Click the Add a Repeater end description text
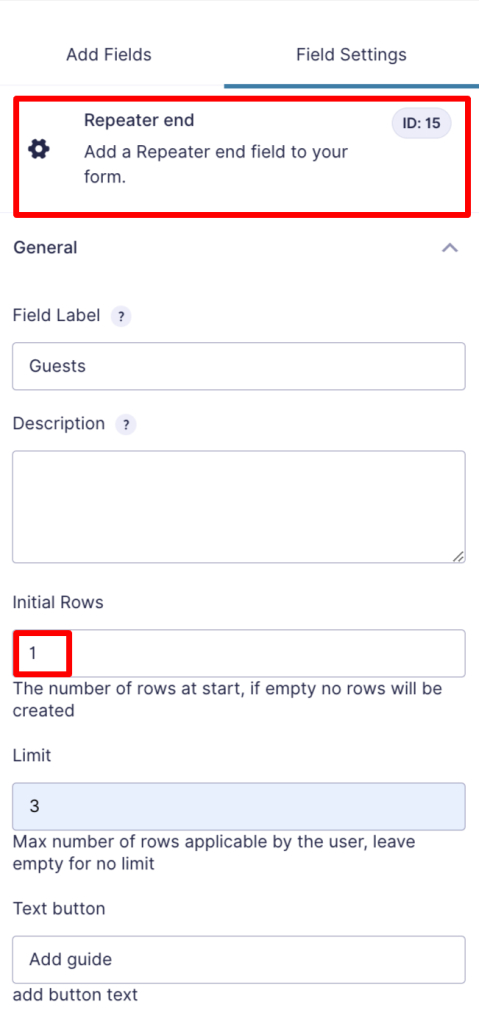479x1024 pixels. pyautogui.click(x=216, y=164)
